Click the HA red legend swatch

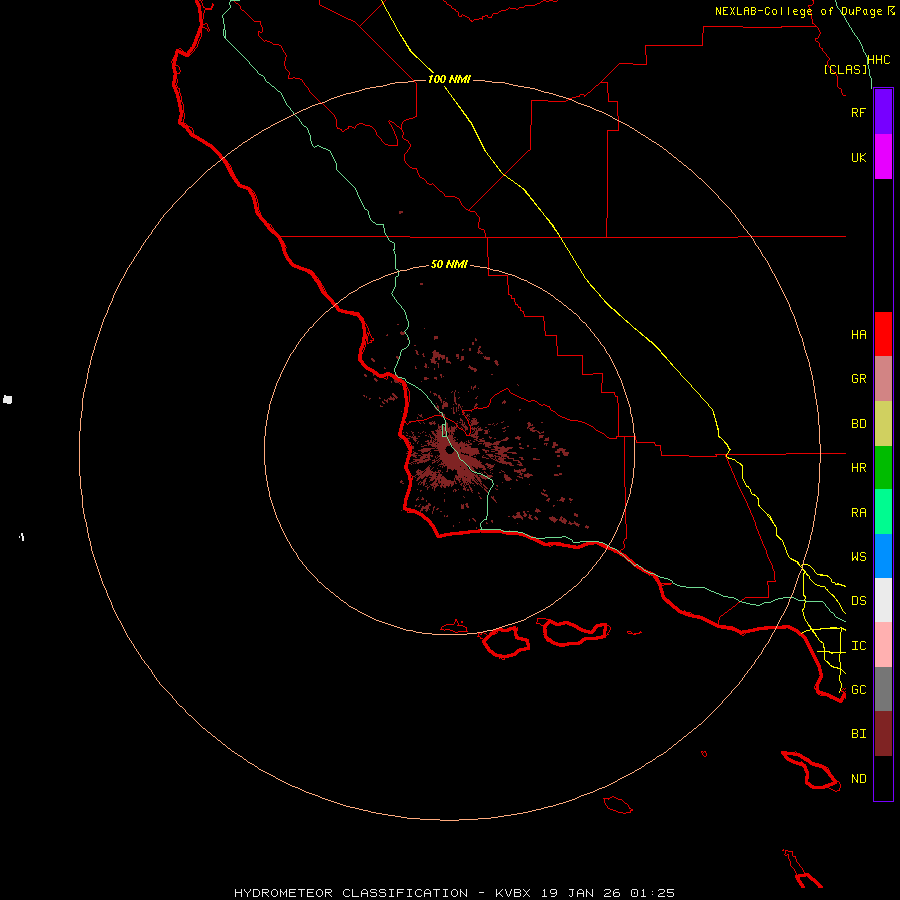coord(883,334)
